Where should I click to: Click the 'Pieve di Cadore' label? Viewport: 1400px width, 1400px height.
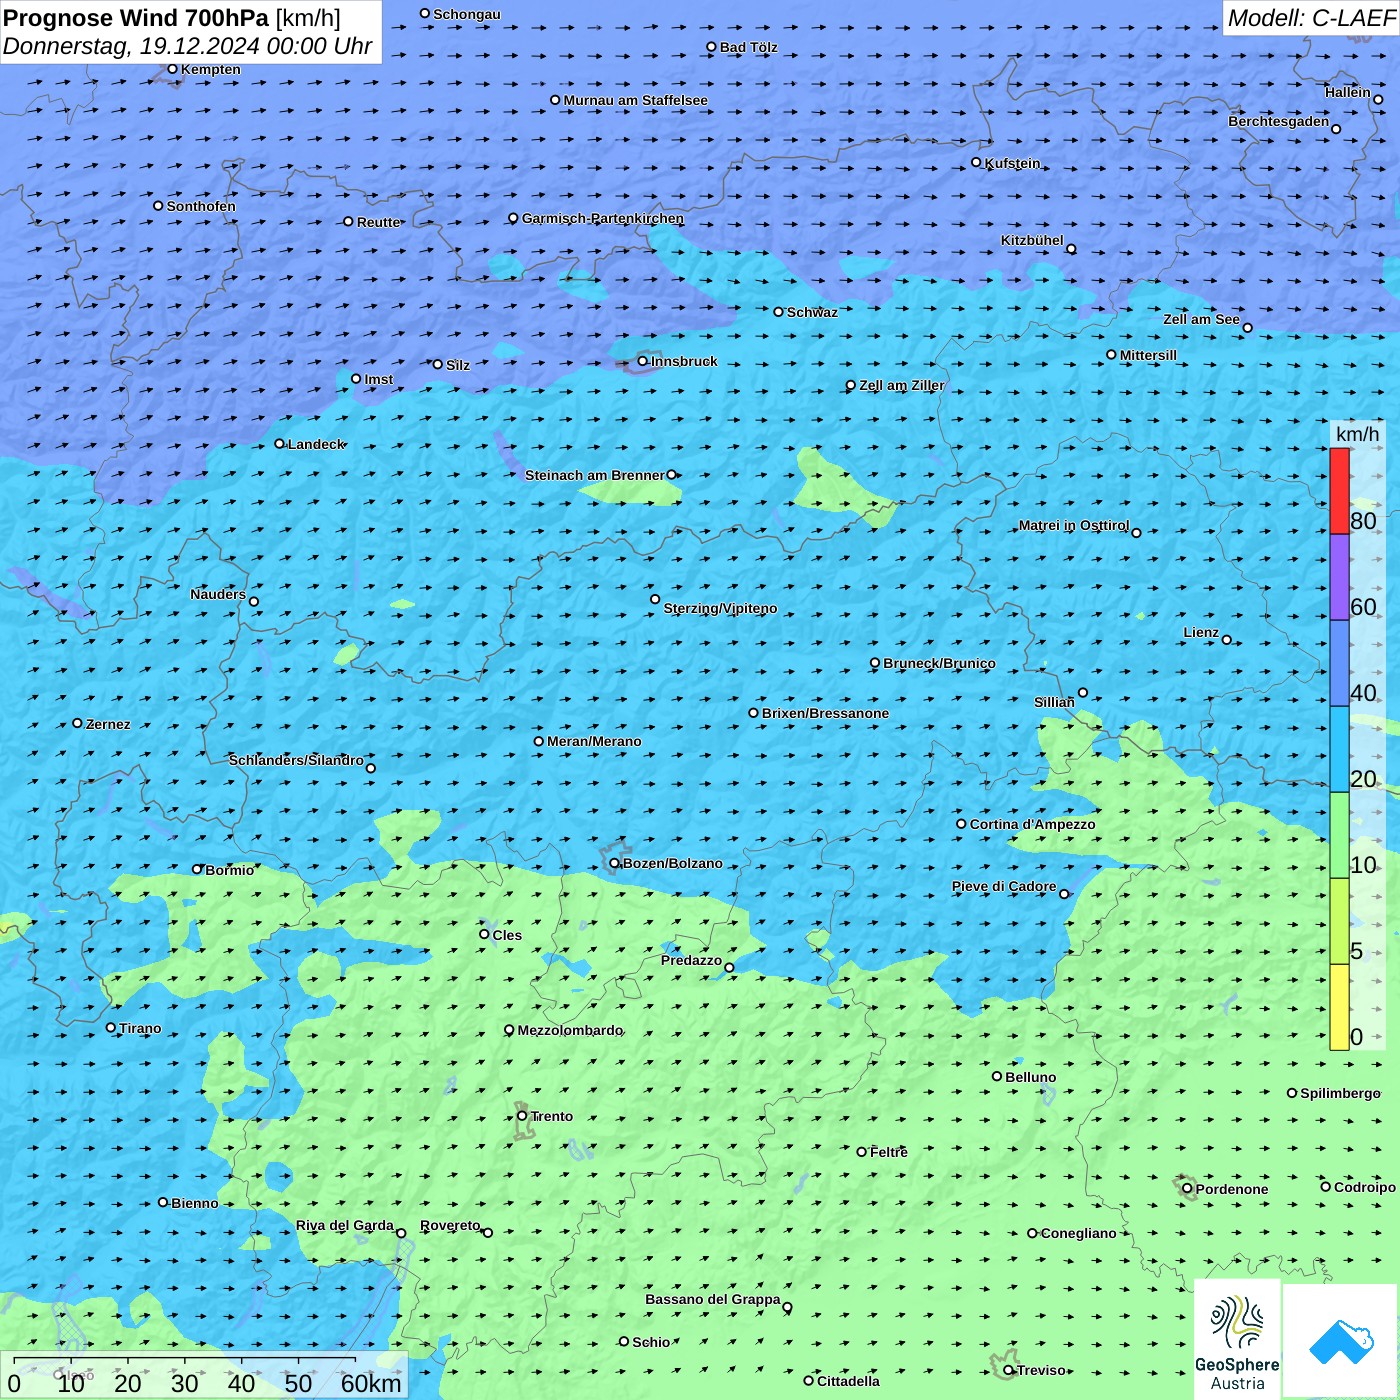click(1004, 886)
